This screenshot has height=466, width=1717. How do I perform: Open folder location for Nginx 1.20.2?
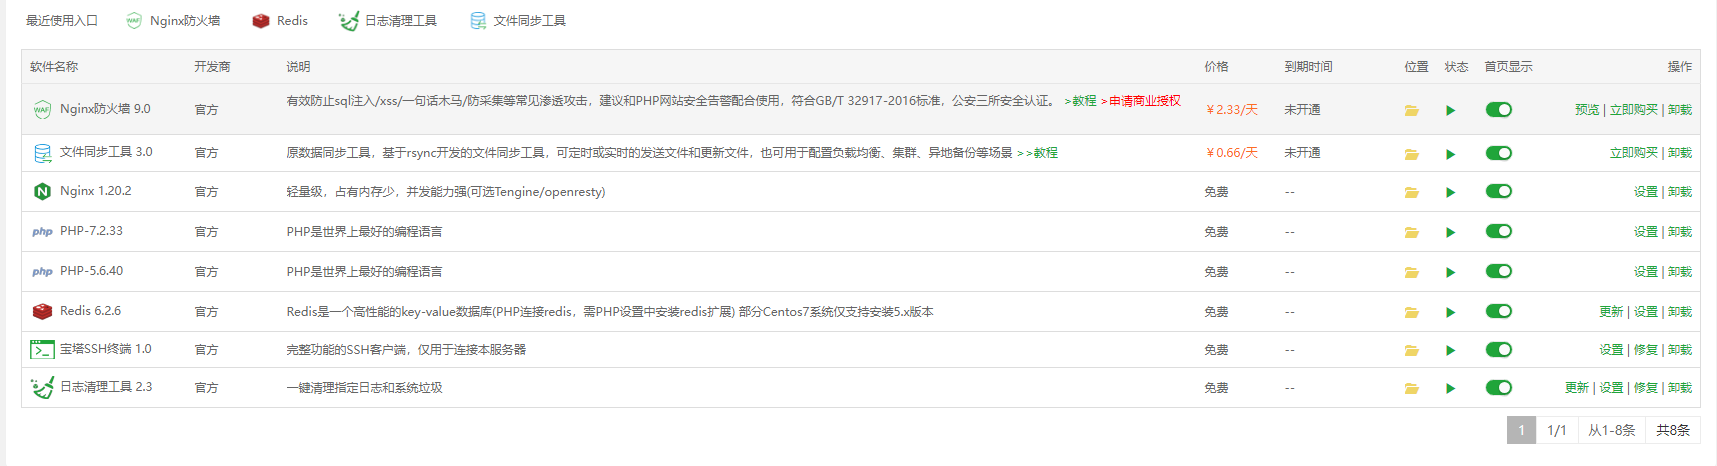[x=1411, y=192]
